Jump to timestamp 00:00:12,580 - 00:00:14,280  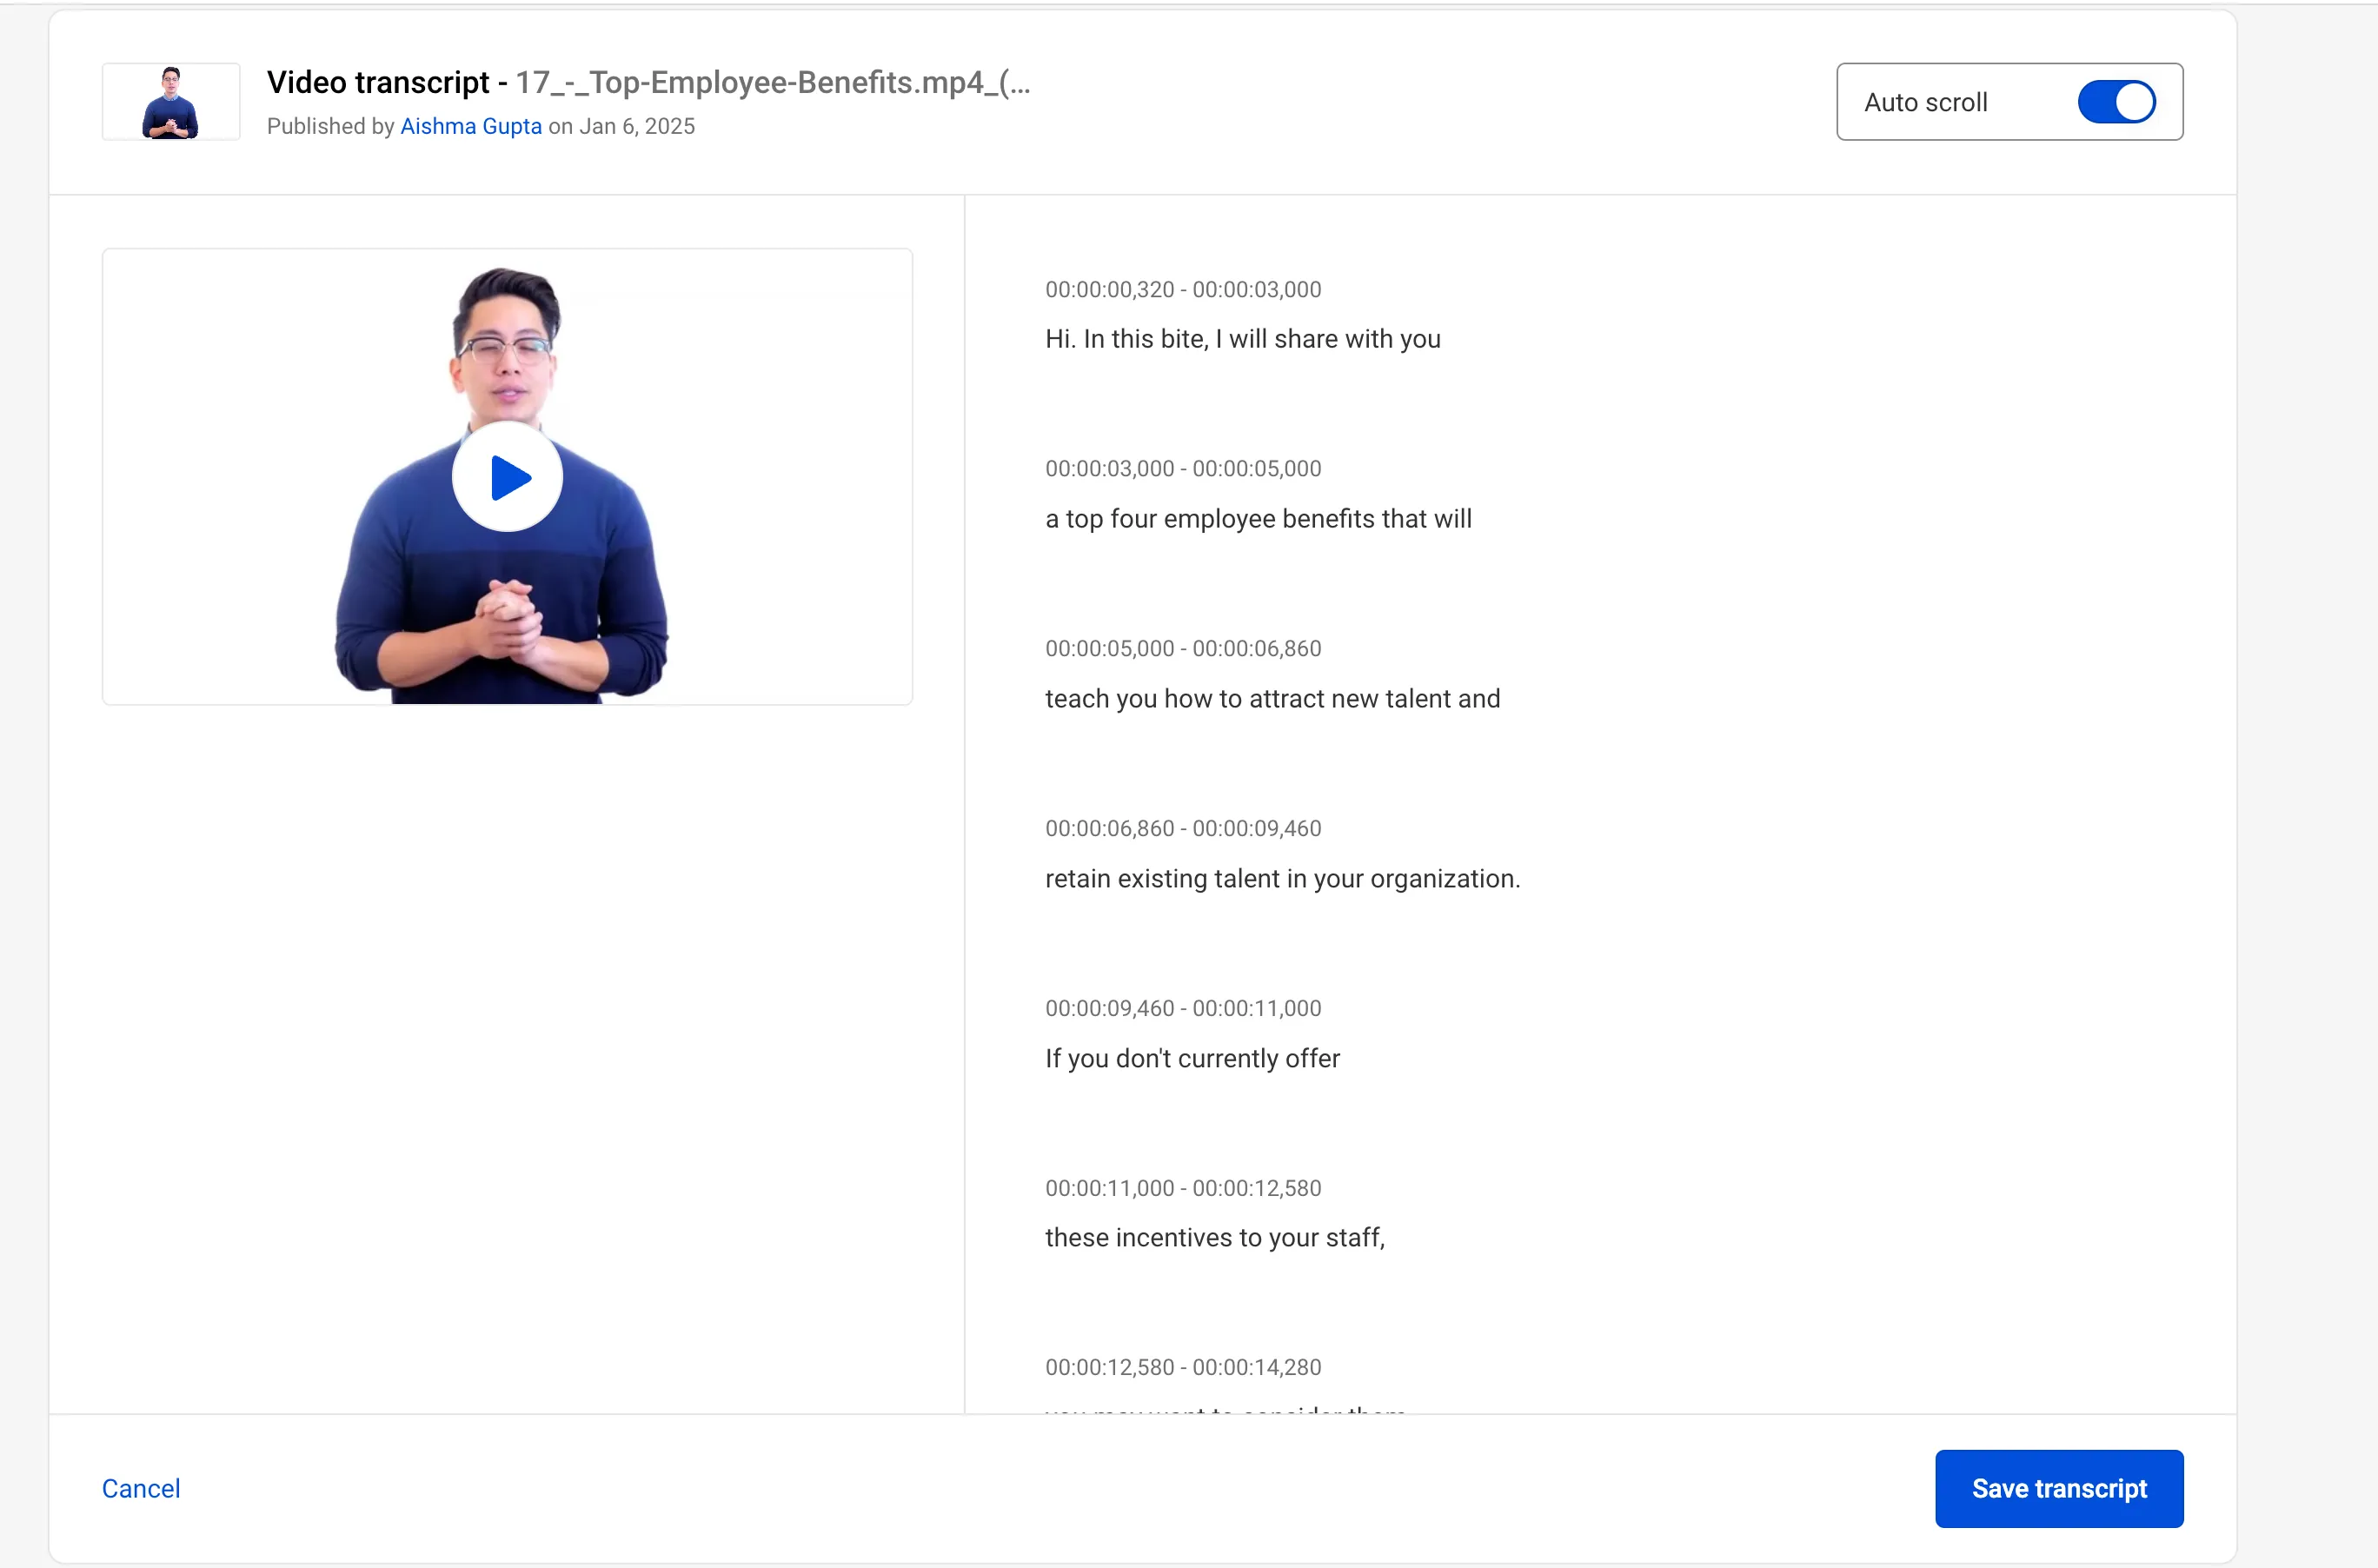pos(1183,1367)
